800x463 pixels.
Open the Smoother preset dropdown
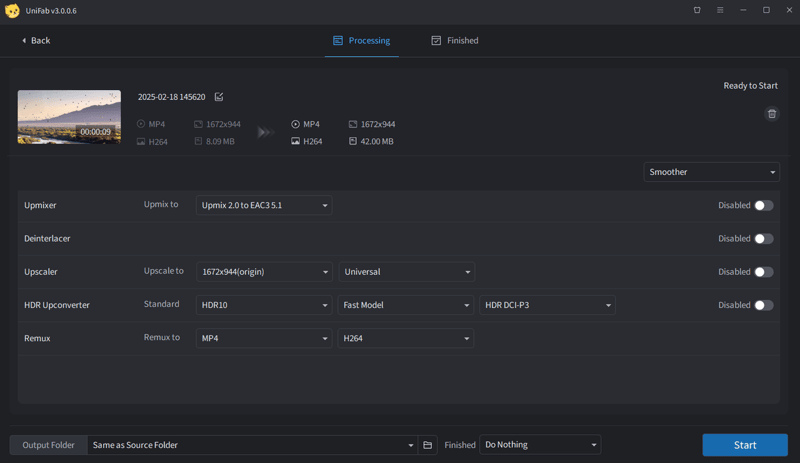tap(711, 172)
